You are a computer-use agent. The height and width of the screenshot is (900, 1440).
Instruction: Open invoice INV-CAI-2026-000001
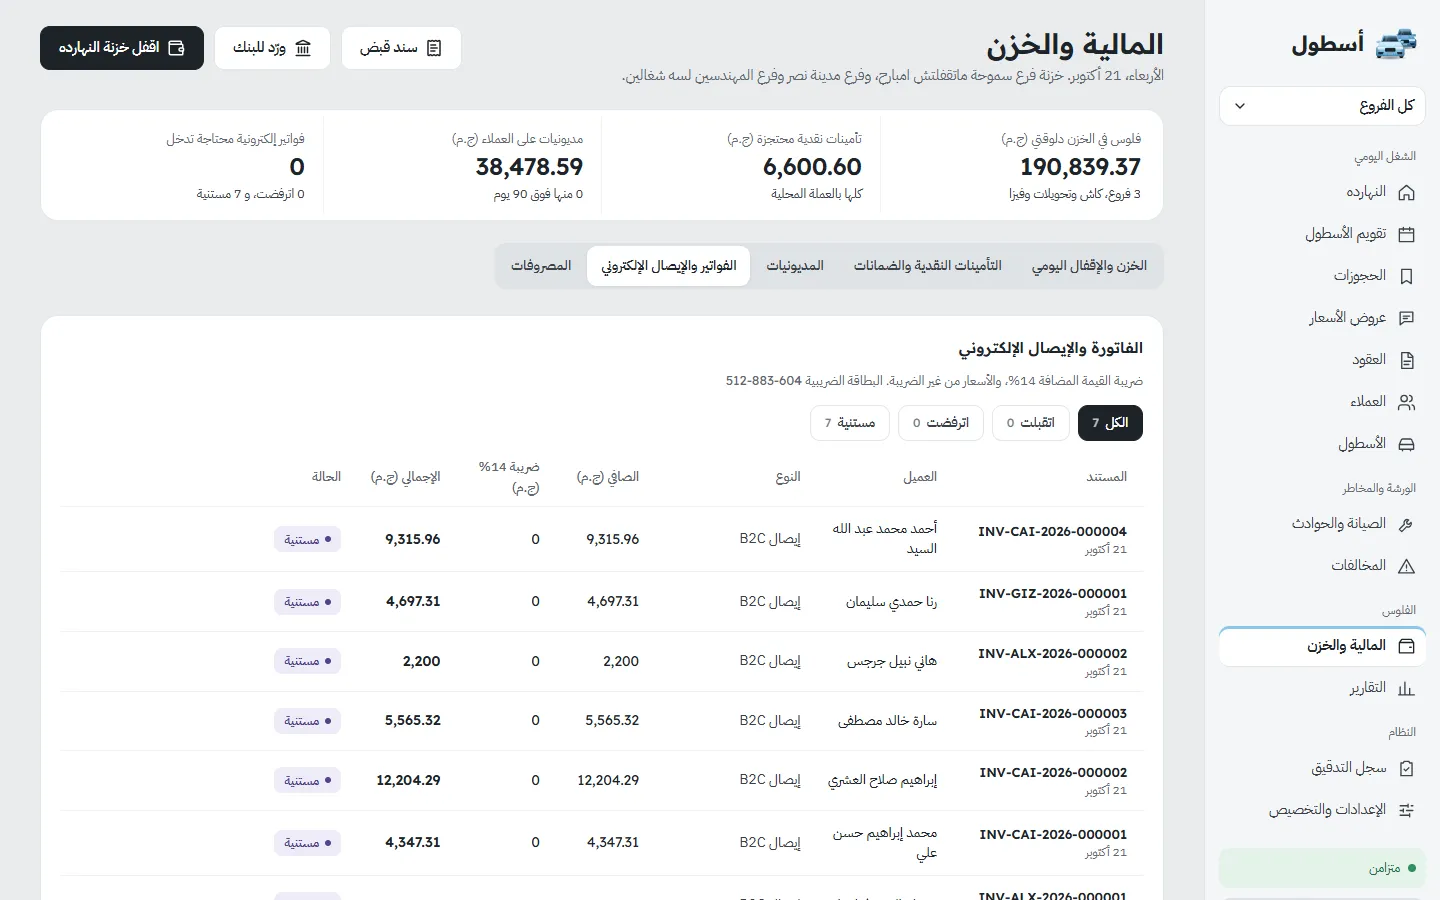click(x=1052, y=835)
